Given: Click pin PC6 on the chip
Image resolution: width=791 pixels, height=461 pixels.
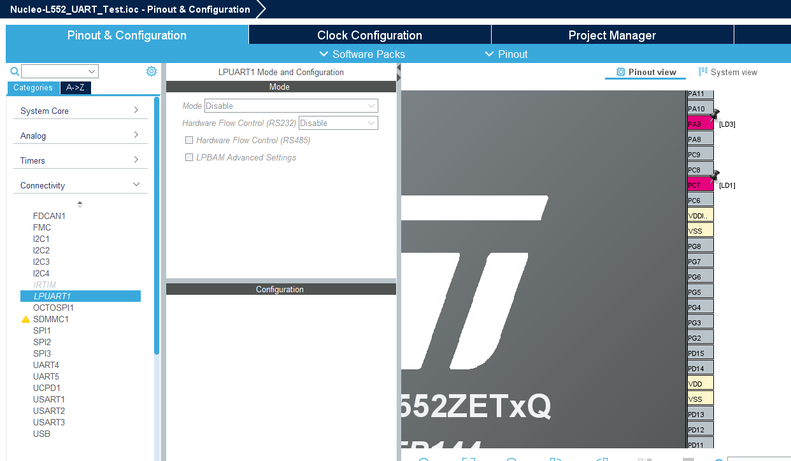Looking at the screenshot, I should tap(700, 200).
